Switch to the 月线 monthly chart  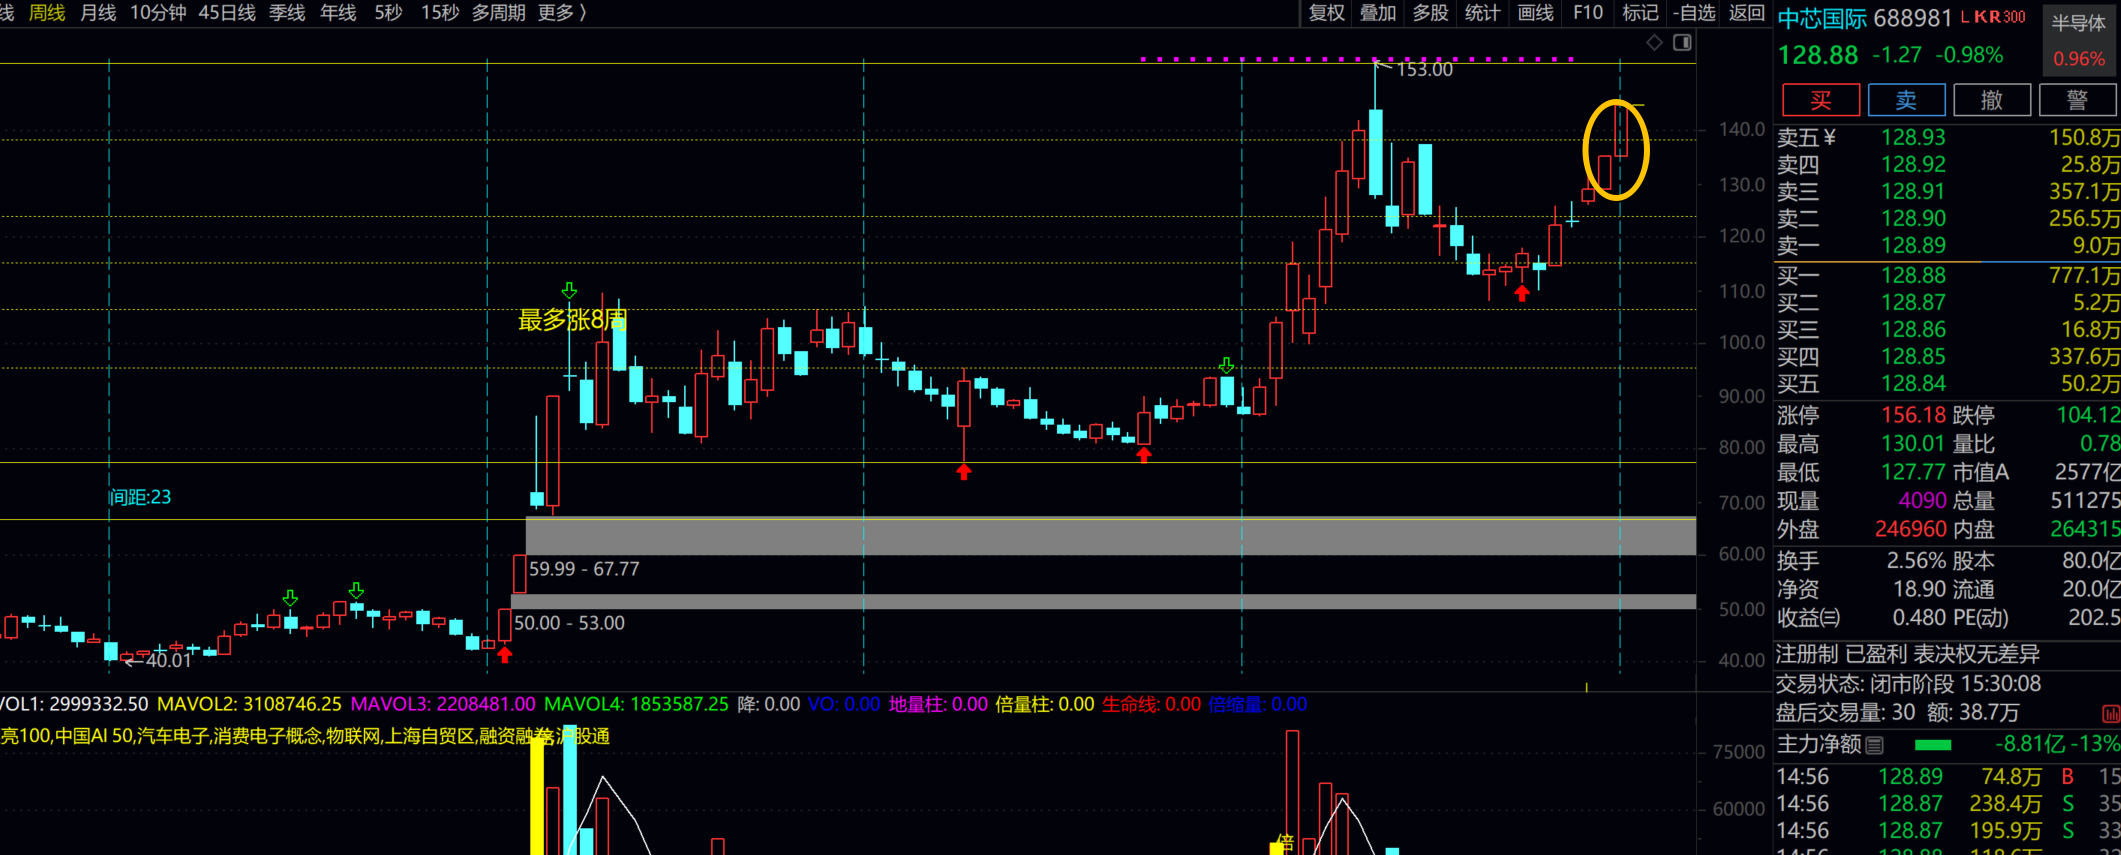(x=98, y=13)
